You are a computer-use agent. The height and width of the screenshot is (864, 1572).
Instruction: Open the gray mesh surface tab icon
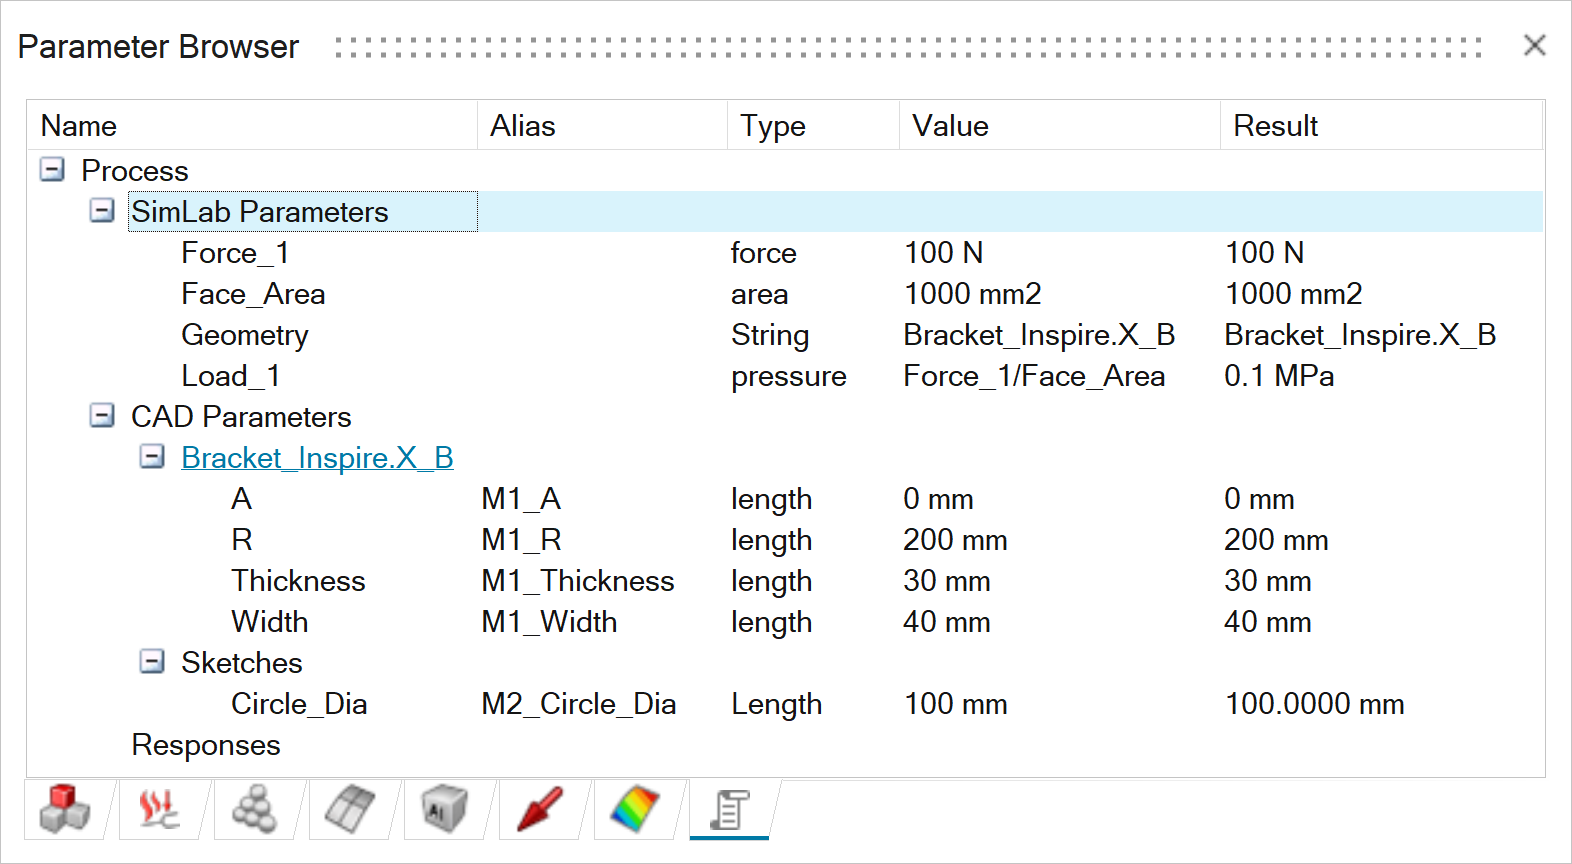349,809
